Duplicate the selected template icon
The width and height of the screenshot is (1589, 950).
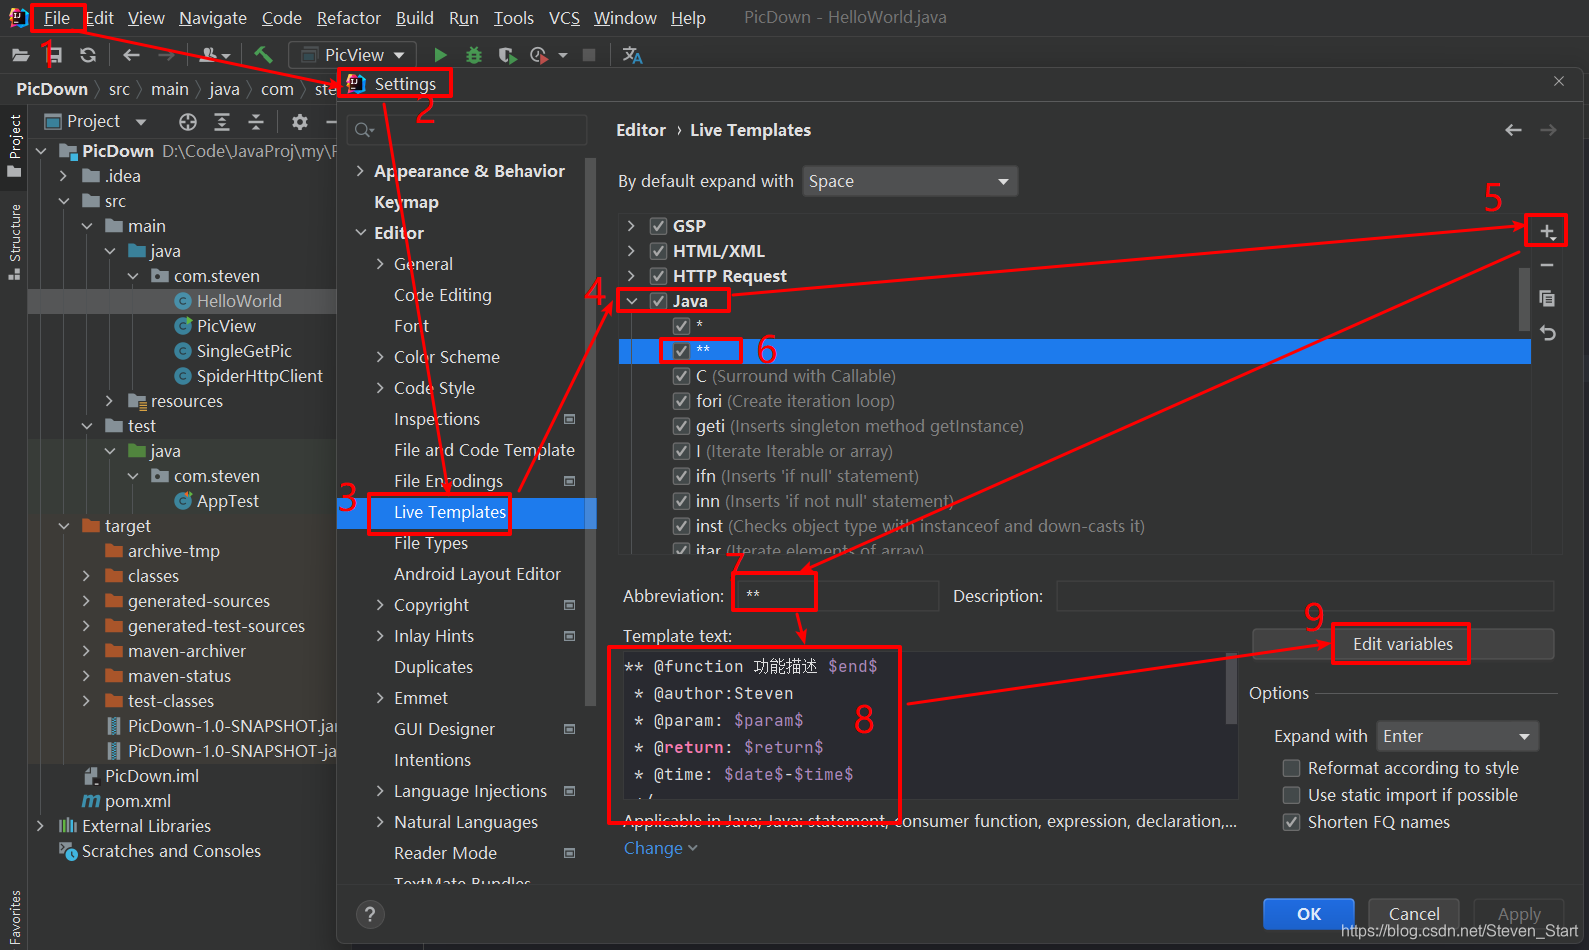click(x=1547, y=298)
